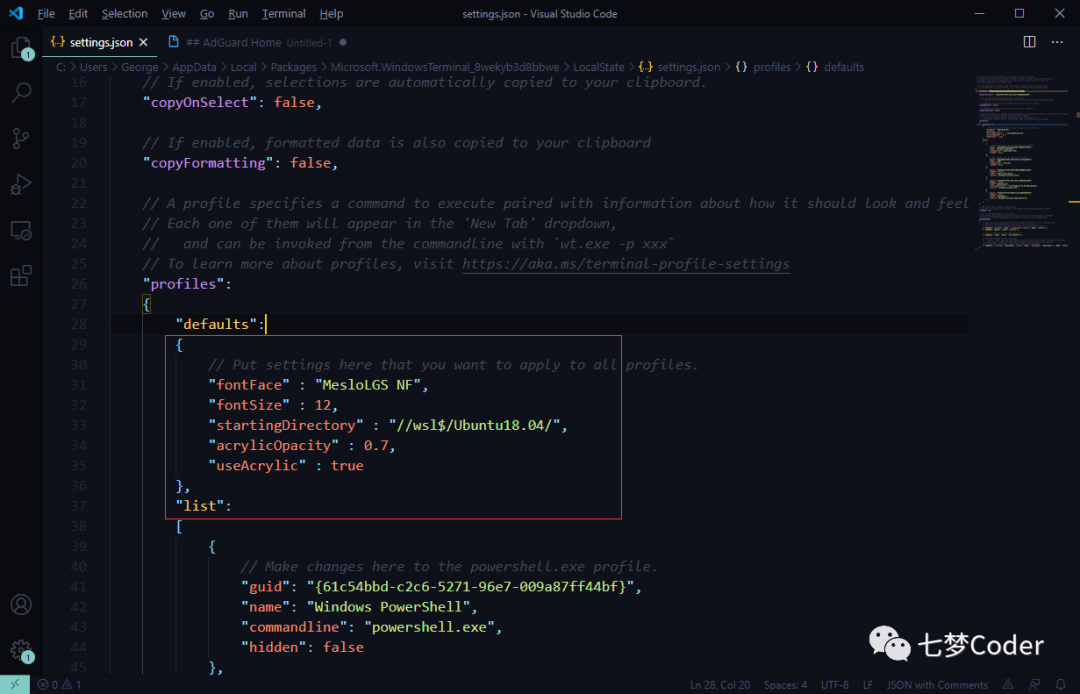This screenshot has width=1080, height=694.
Task: Open the aka.ms terminal-profile-settings link
Action: tap(625, 264)
